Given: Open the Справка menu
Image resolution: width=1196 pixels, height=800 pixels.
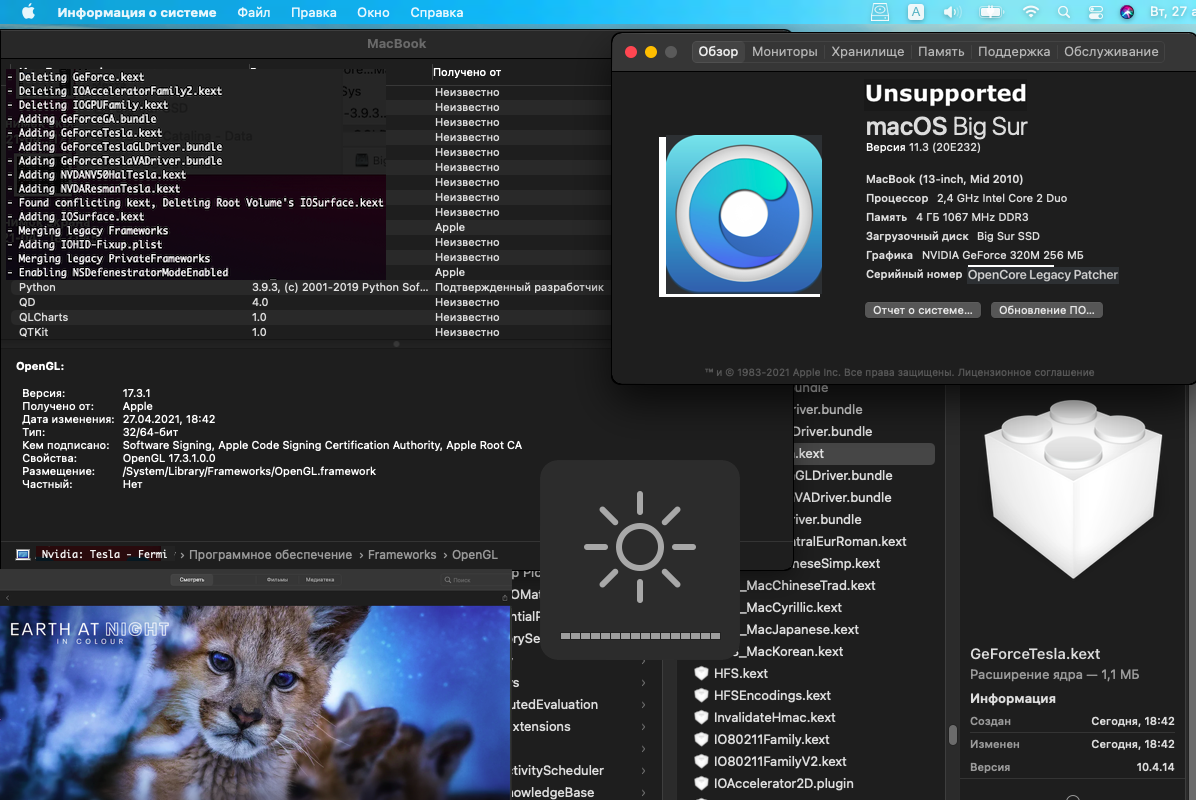Looking at the screenshot, I should 436,12.
